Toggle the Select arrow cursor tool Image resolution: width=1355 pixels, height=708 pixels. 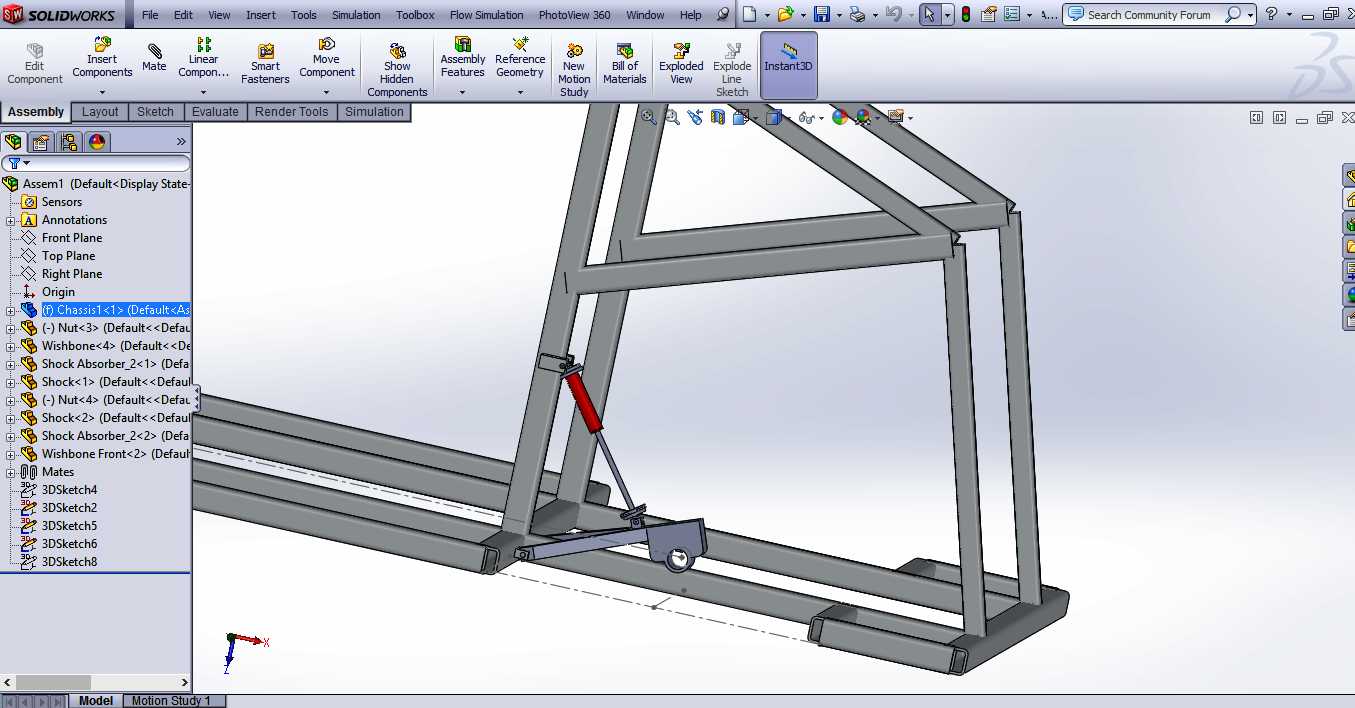[x=929, y=14]
